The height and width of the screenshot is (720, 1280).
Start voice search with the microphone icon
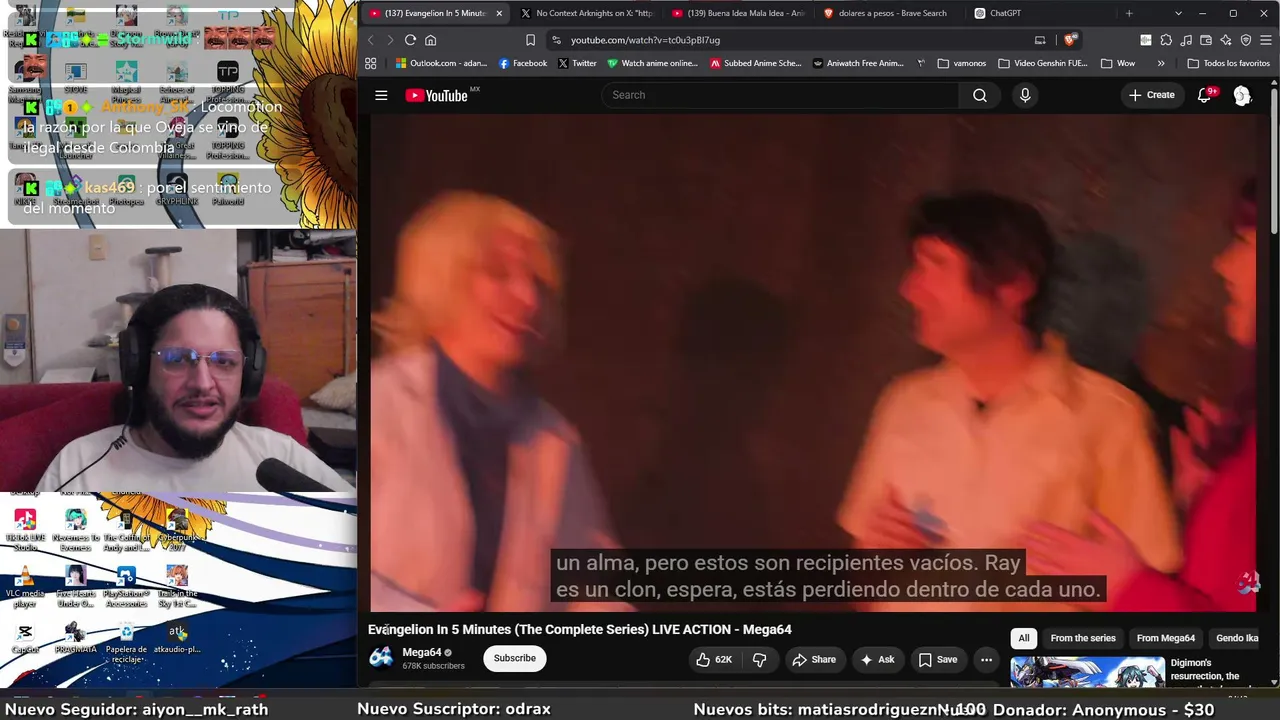[x=1025, y=95]
